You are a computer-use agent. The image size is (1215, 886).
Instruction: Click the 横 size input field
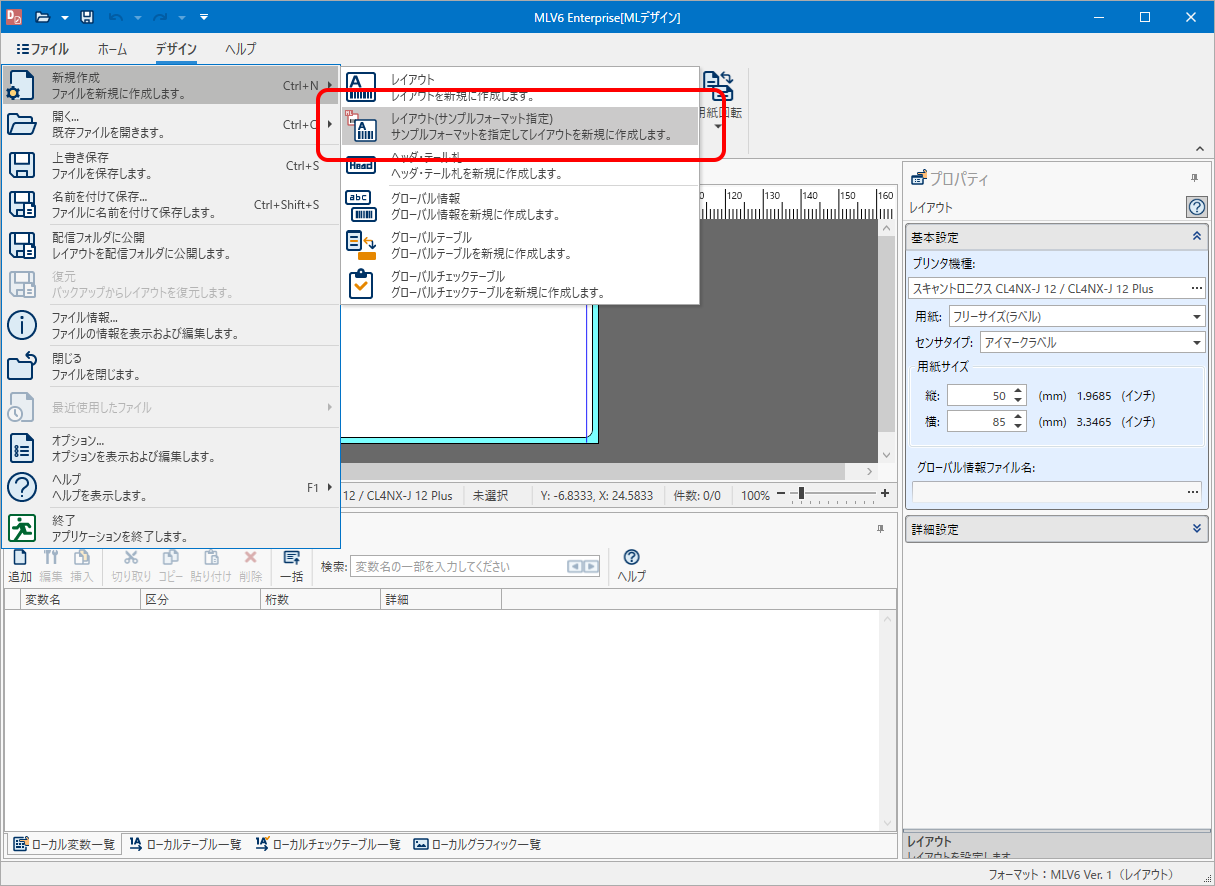tap(978, 421)
